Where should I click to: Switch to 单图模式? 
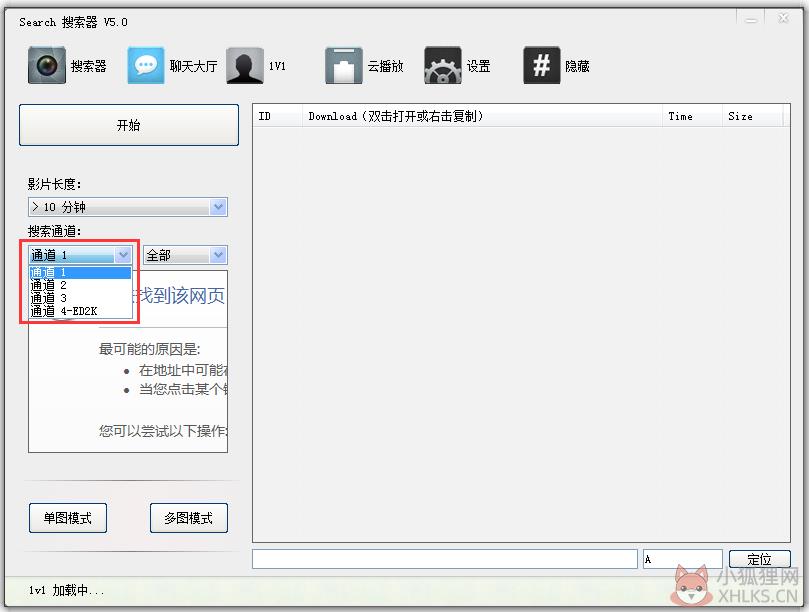pyautogui.click(x=68, y=518)
